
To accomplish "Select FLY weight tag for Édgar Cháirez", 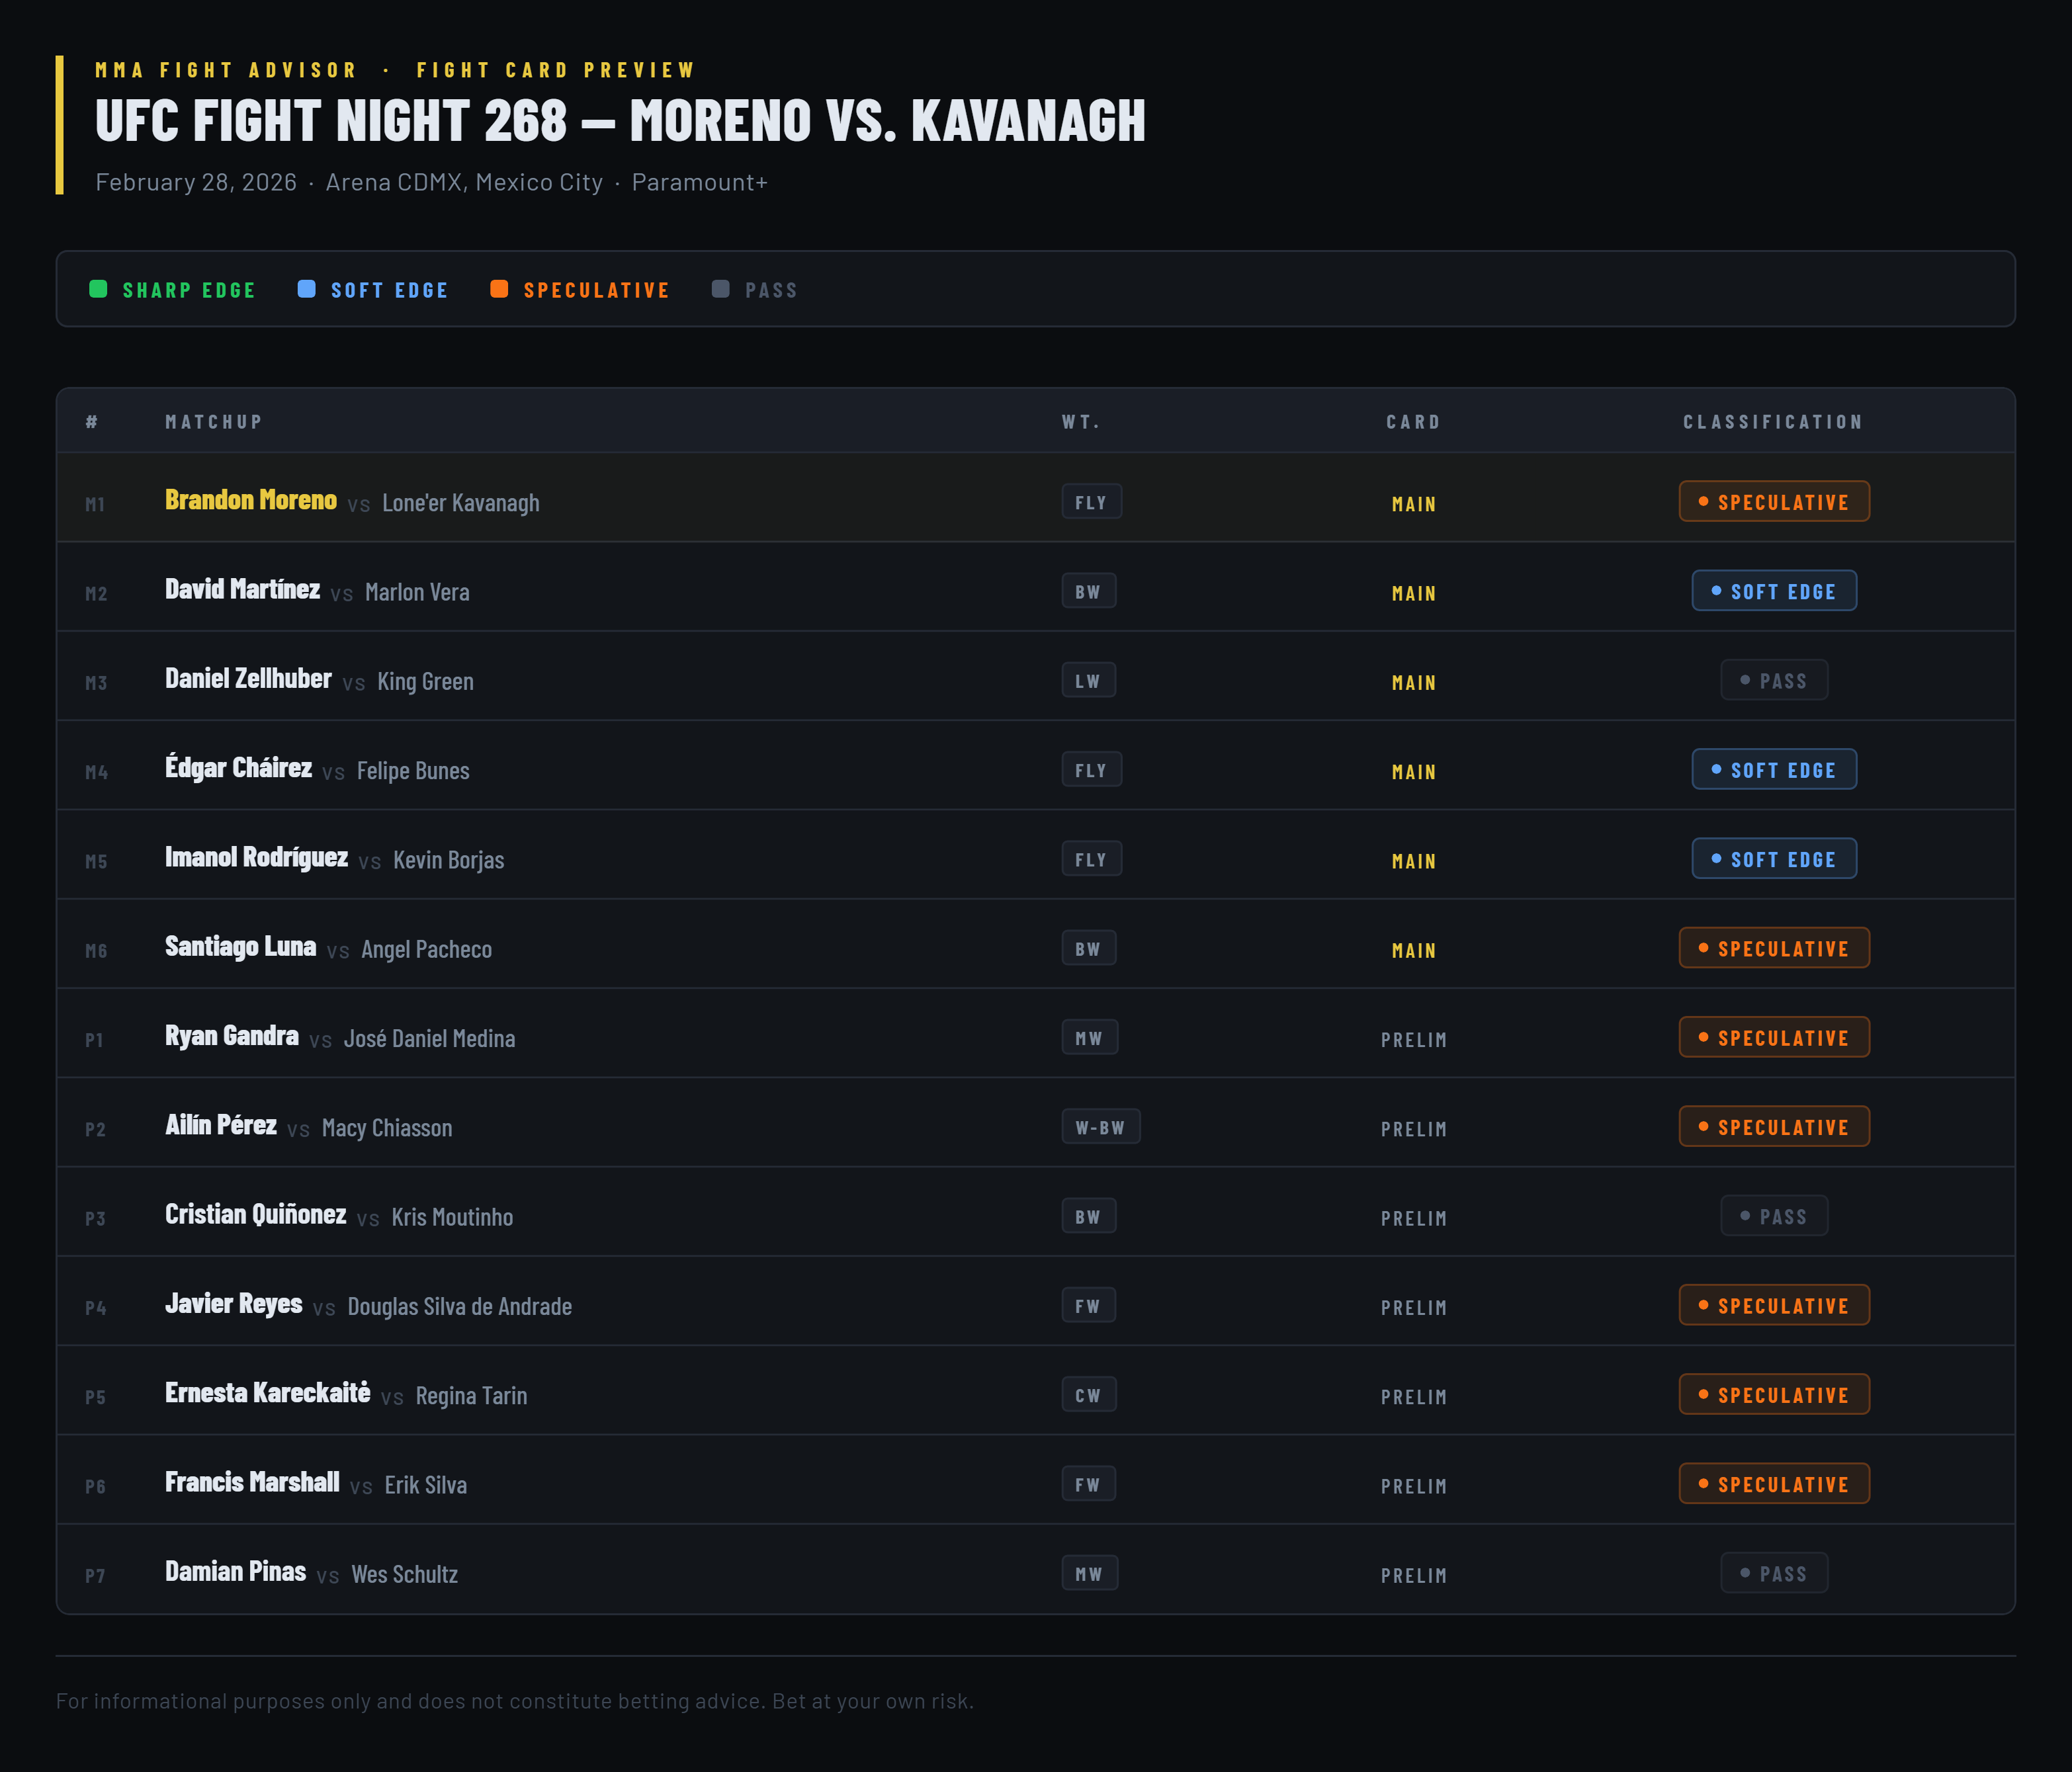I will [x=1091, y=770].
